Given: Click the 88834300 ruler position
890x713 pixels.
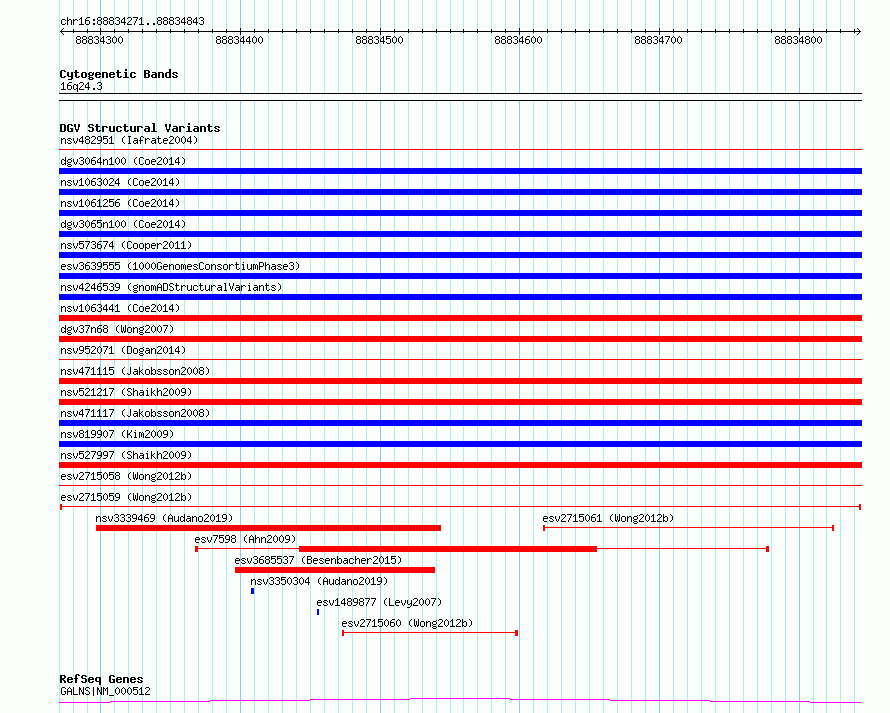Looking at the screenshot, I should coord(99,40).
